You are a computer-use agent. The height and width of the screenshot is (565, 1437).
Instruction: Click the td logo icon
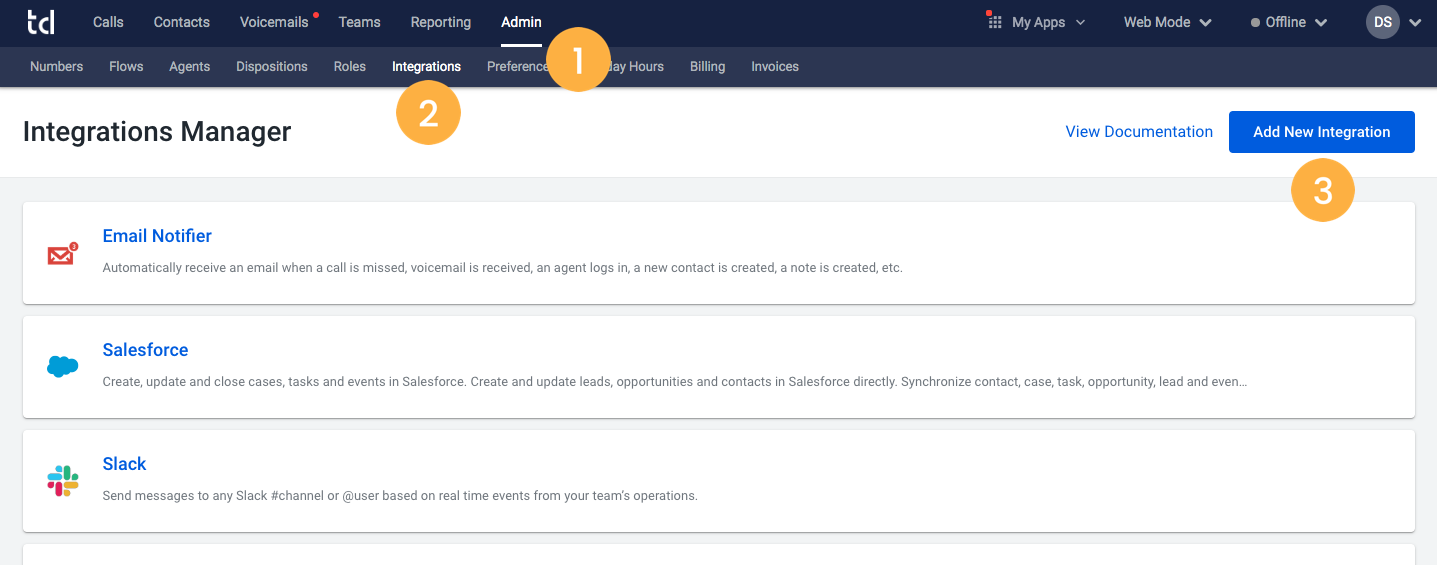(x=41, y=21)
